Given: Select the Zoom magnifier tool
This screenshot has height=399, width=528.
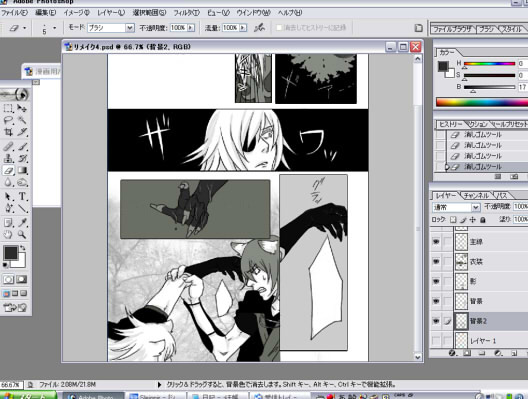Looking at the screenshot, I should click(22, 234).
